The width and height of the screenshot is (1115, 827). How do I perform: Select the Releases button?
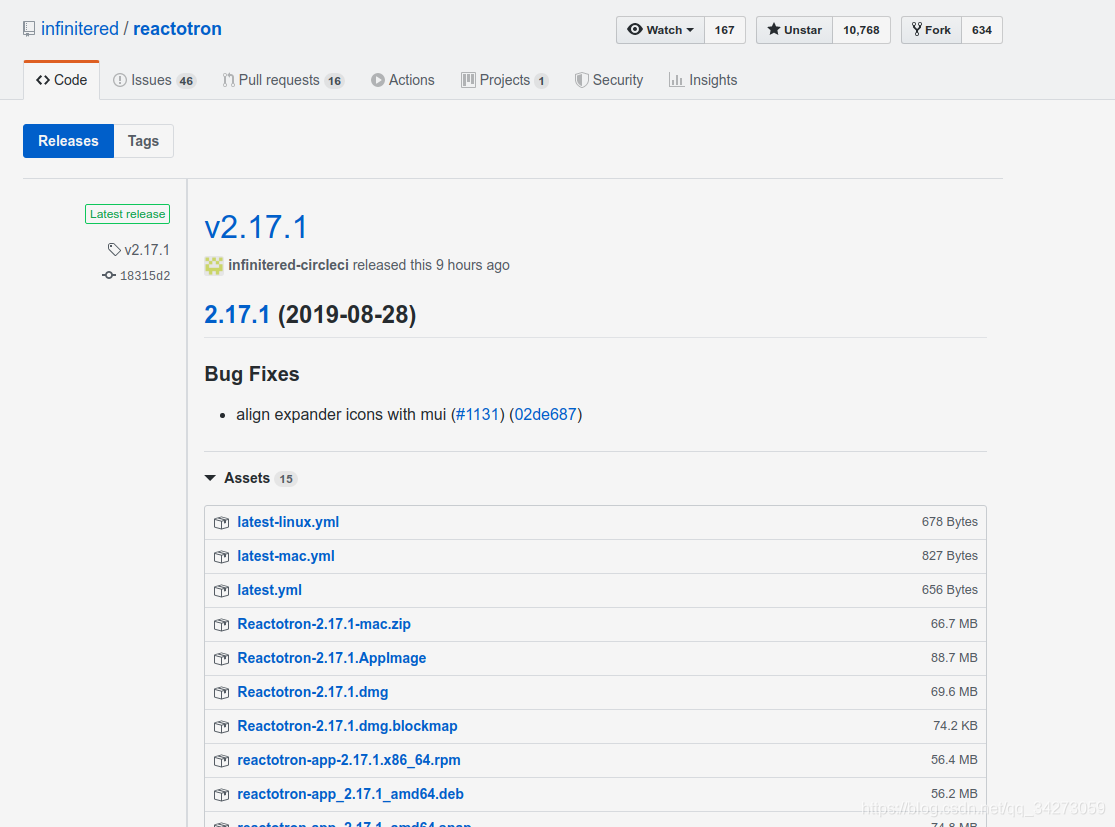(x=68, y=141)
